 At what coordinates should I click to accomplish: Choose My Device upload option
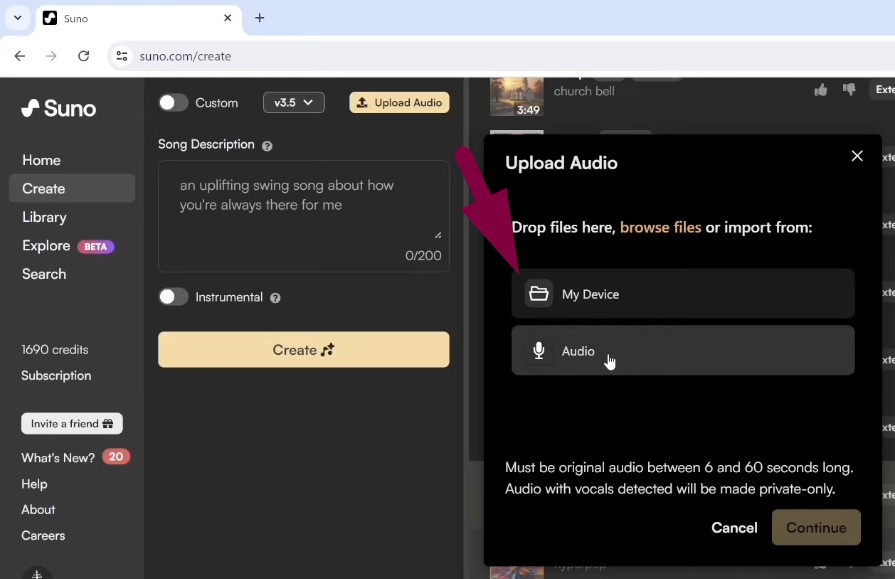click(683, 293)
